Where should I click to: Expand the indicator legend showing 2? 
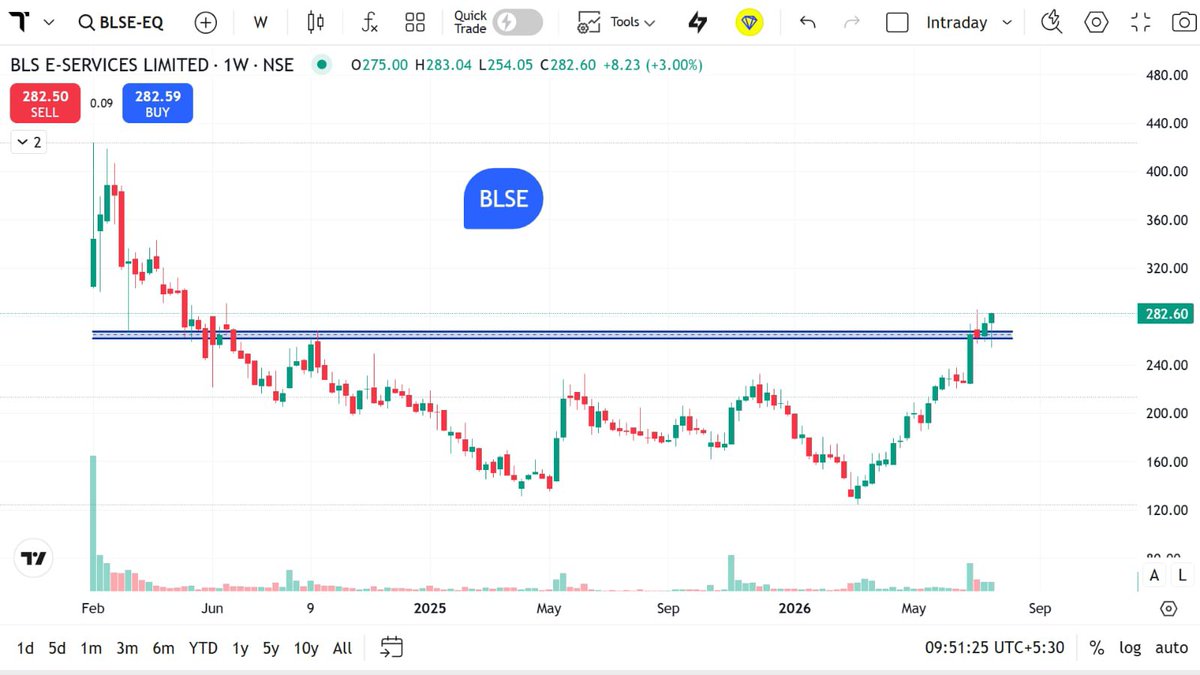29,142
